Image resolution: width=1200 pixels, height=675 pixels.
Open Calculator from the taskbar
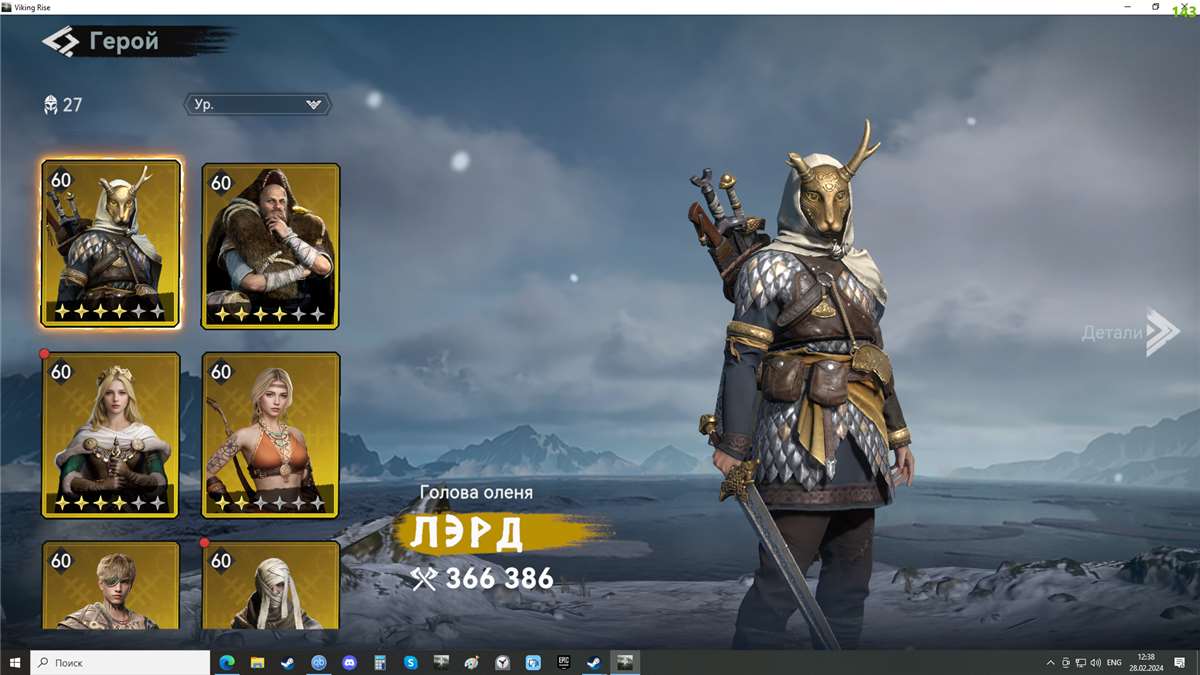(380, 662)
